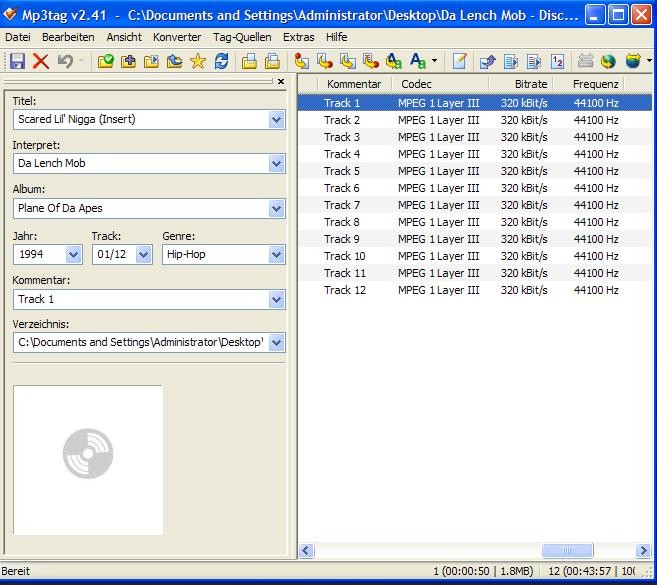Click the Export icon with blue arrow

pos(487,62)
